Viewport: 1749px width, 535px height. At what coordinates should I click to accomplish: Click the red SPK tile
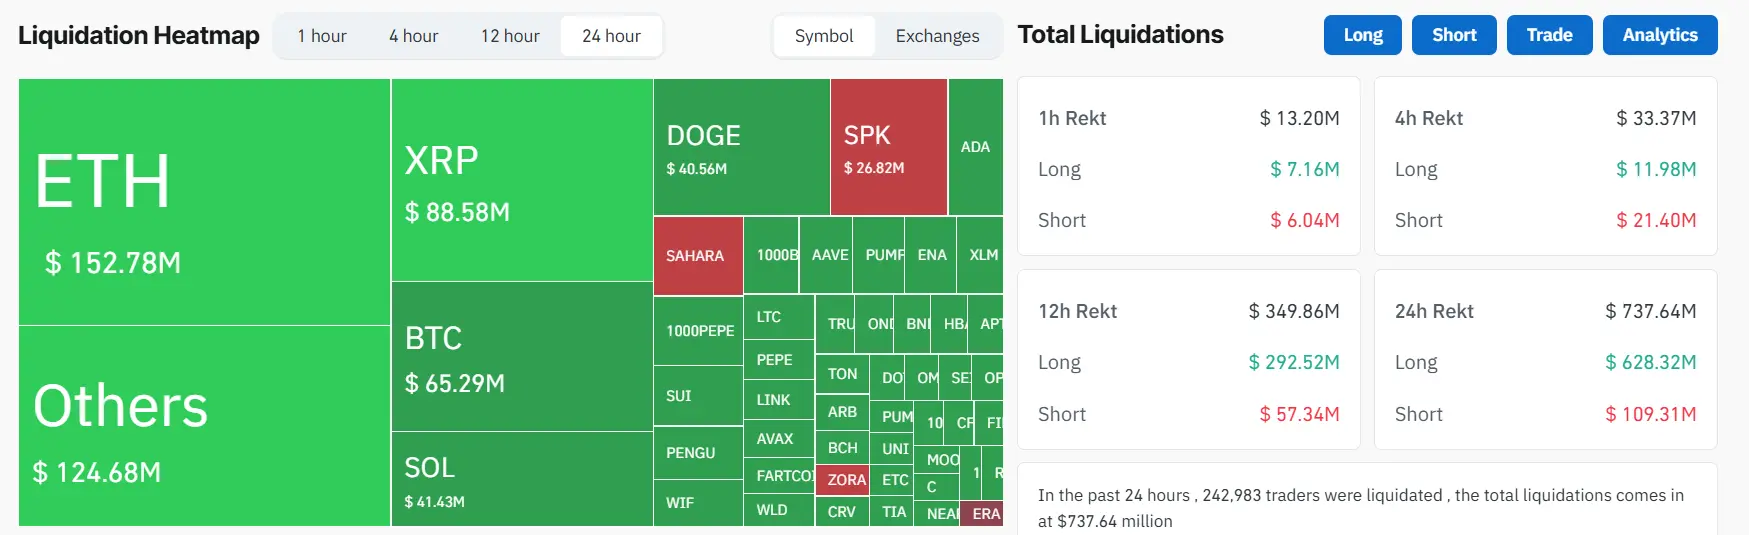coord(888,147)
